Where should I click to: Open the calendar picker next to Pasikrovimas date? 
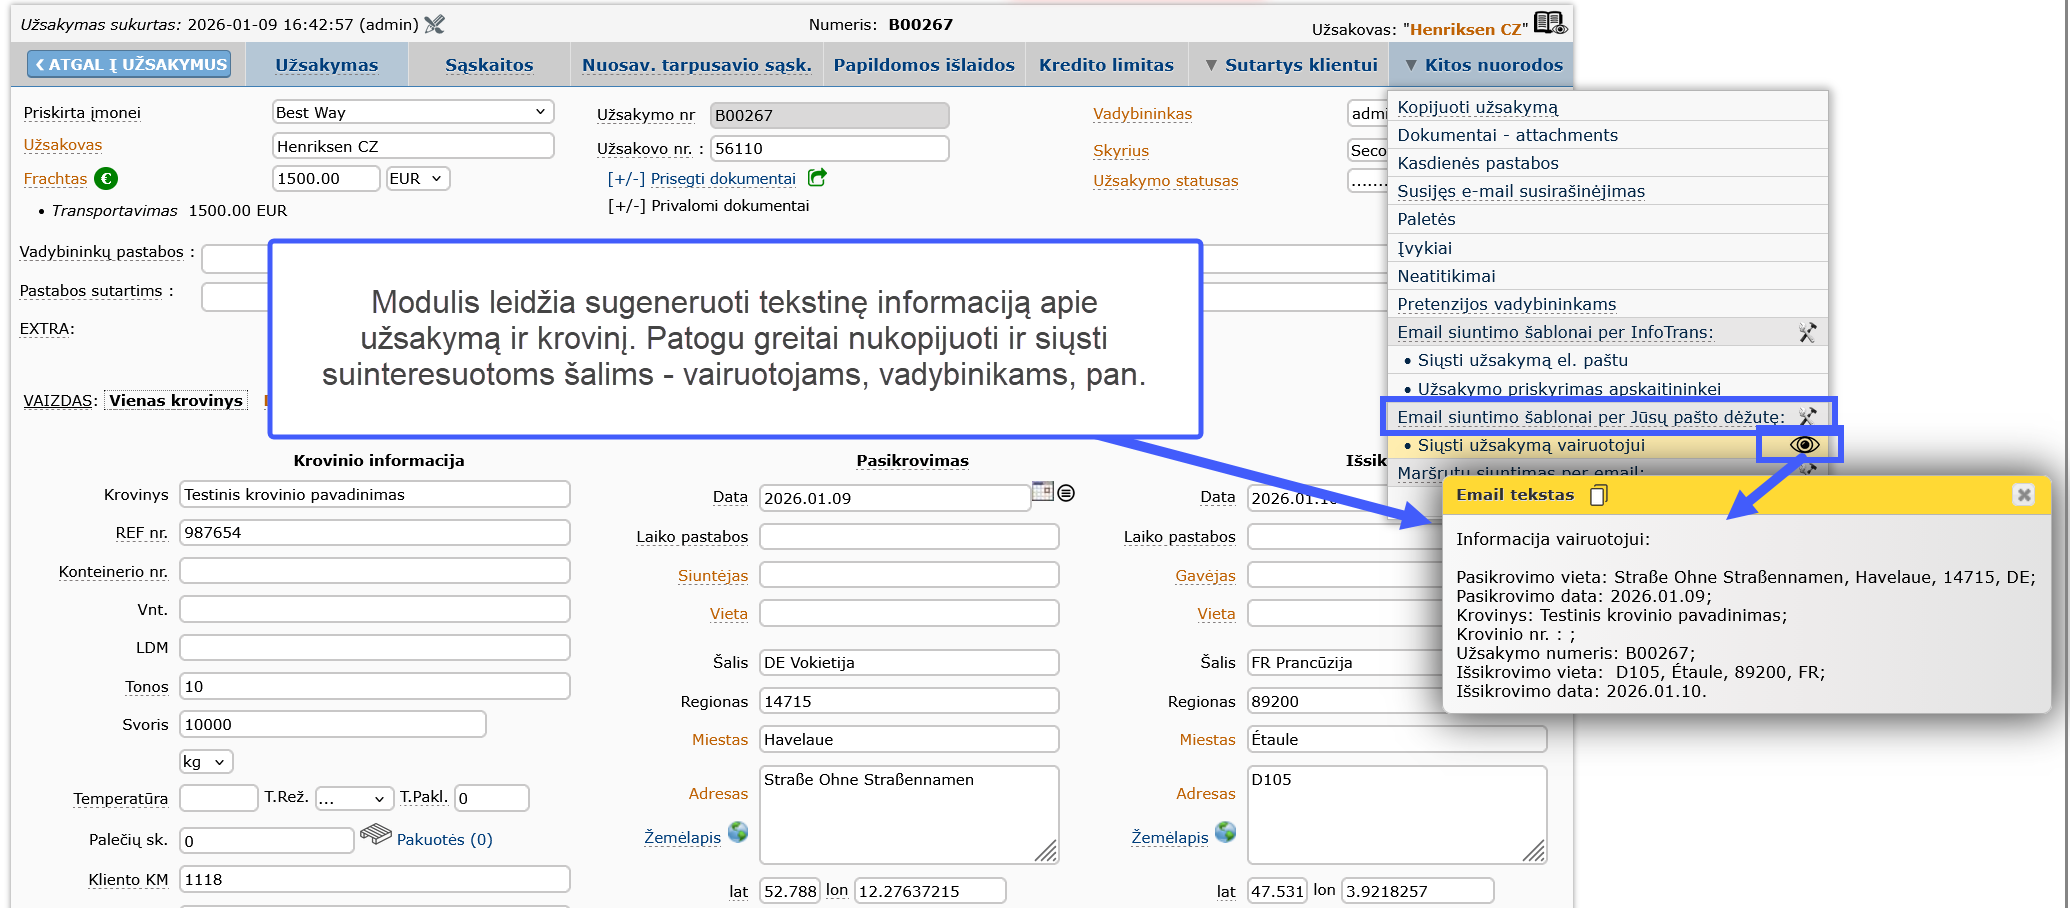[x=1042, y=491]
